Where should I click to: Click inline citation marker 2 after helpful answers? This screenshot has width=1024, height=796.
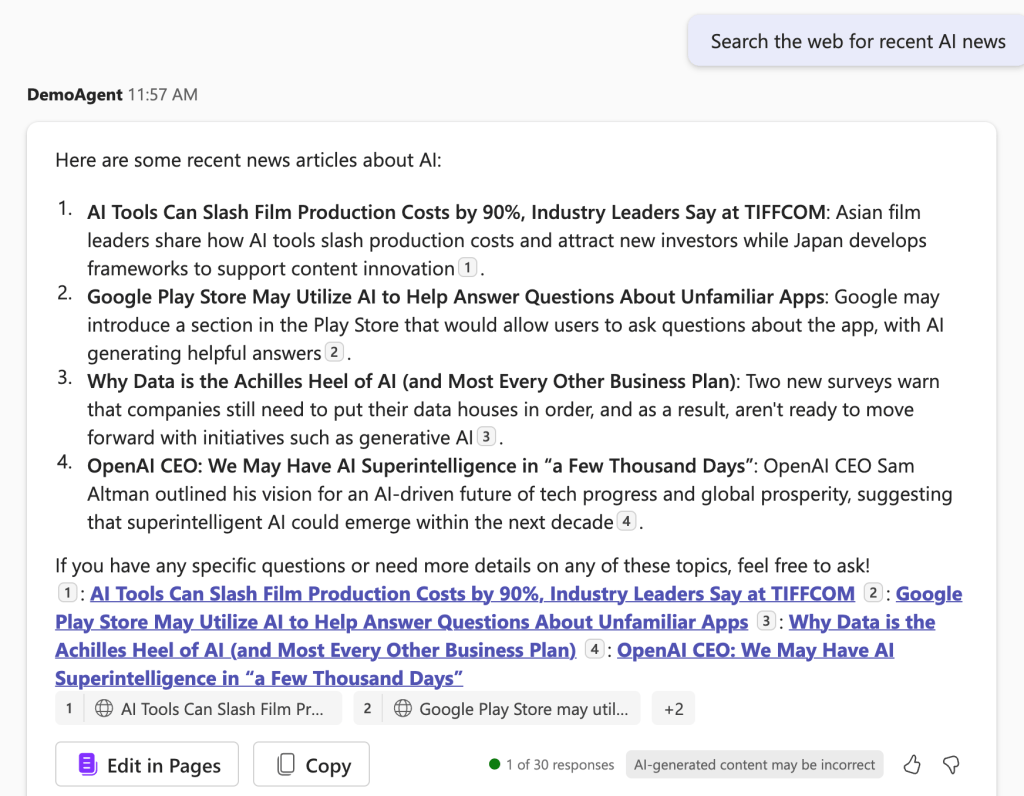coord(334,353)
